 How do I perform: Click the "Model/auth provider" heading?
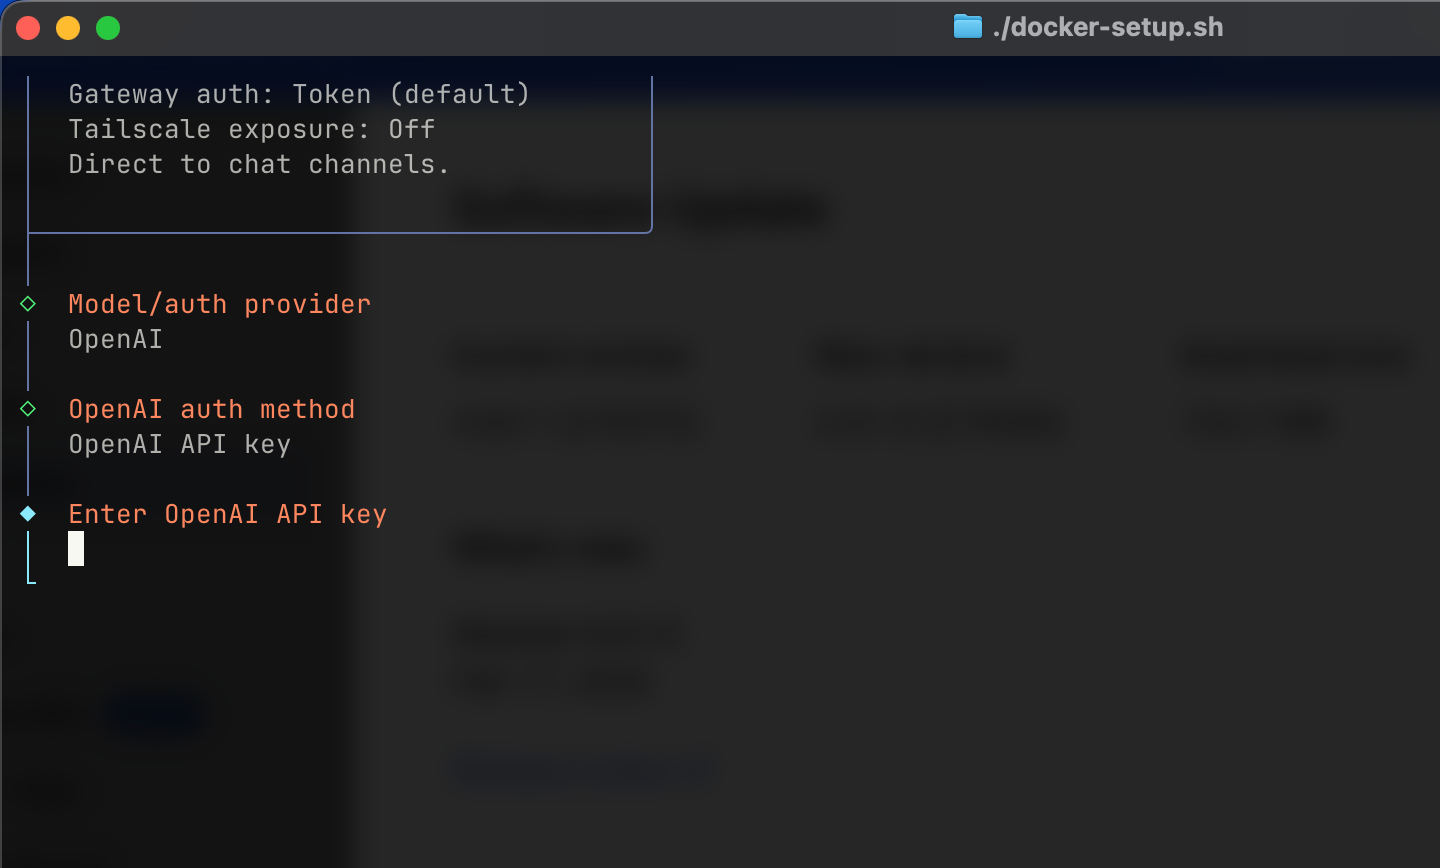point(219,304)
